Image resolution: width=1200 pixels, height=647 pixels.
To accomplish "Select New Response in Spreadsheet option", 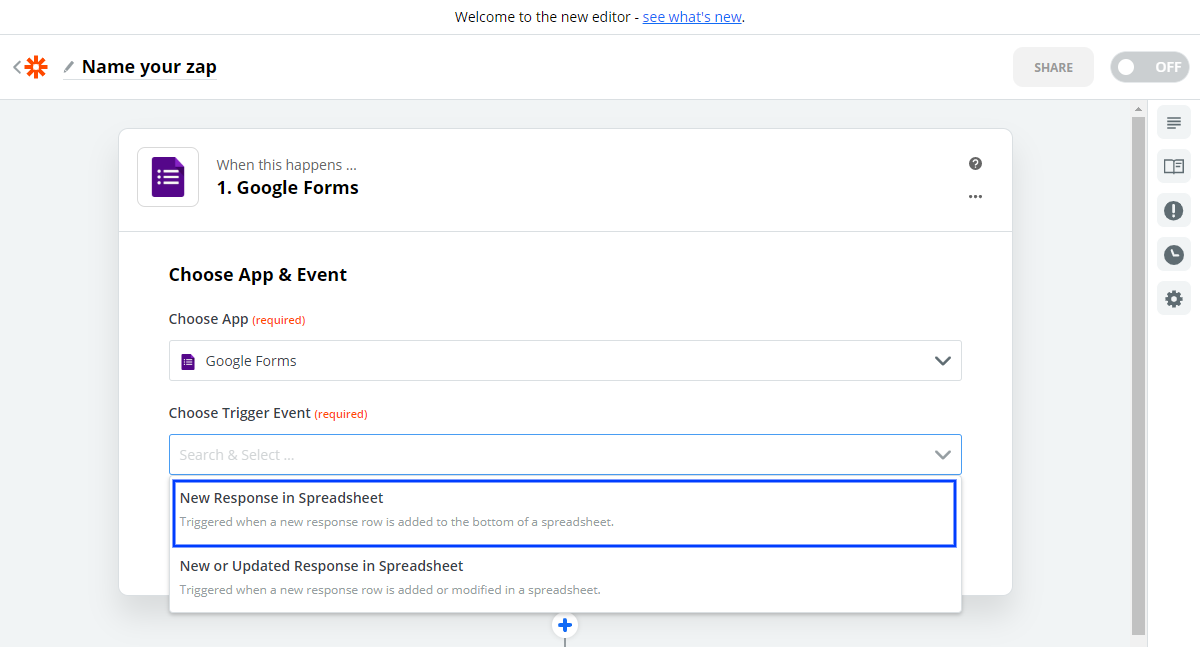I will (565, 513).
